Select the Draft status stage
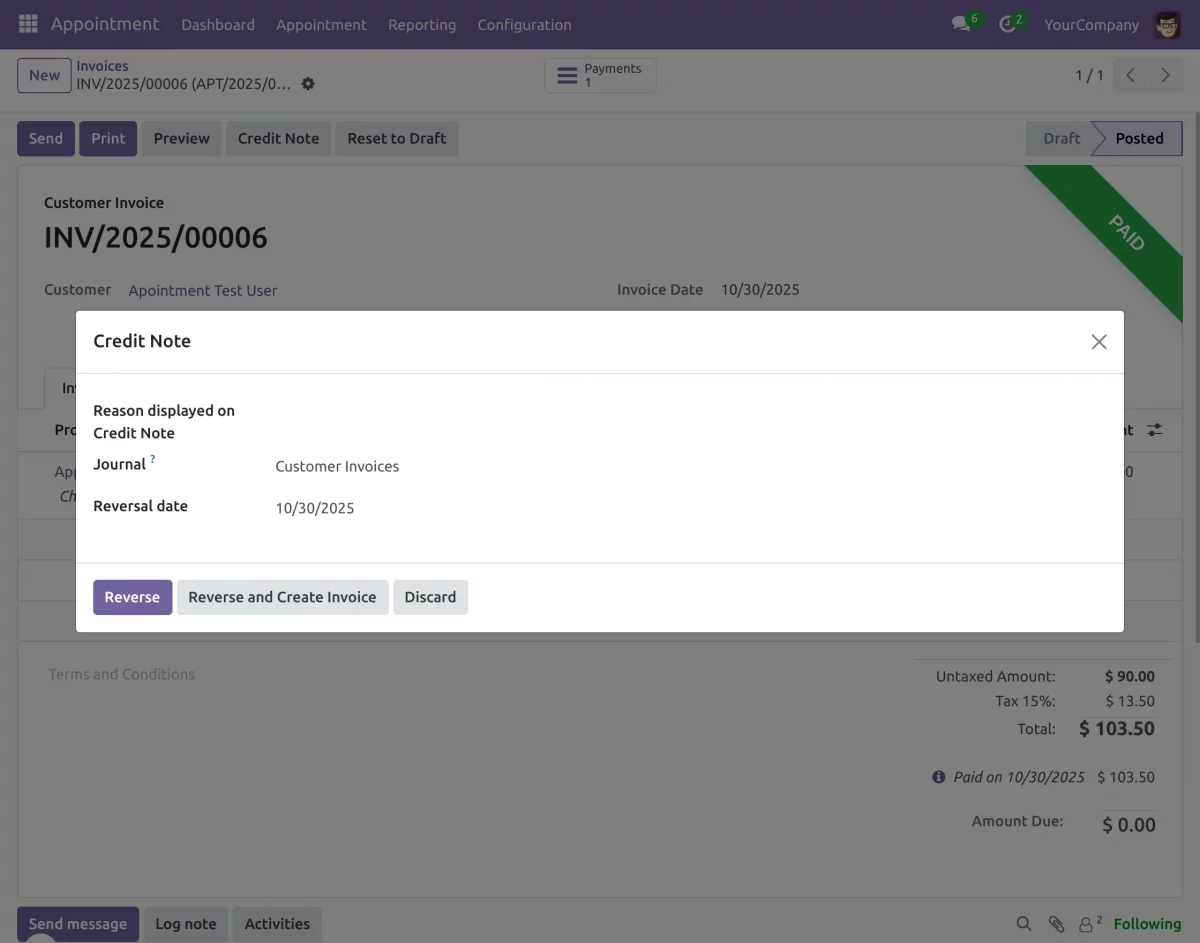This screenshot has height=943, width=1200. click(x=1061, y=138)
